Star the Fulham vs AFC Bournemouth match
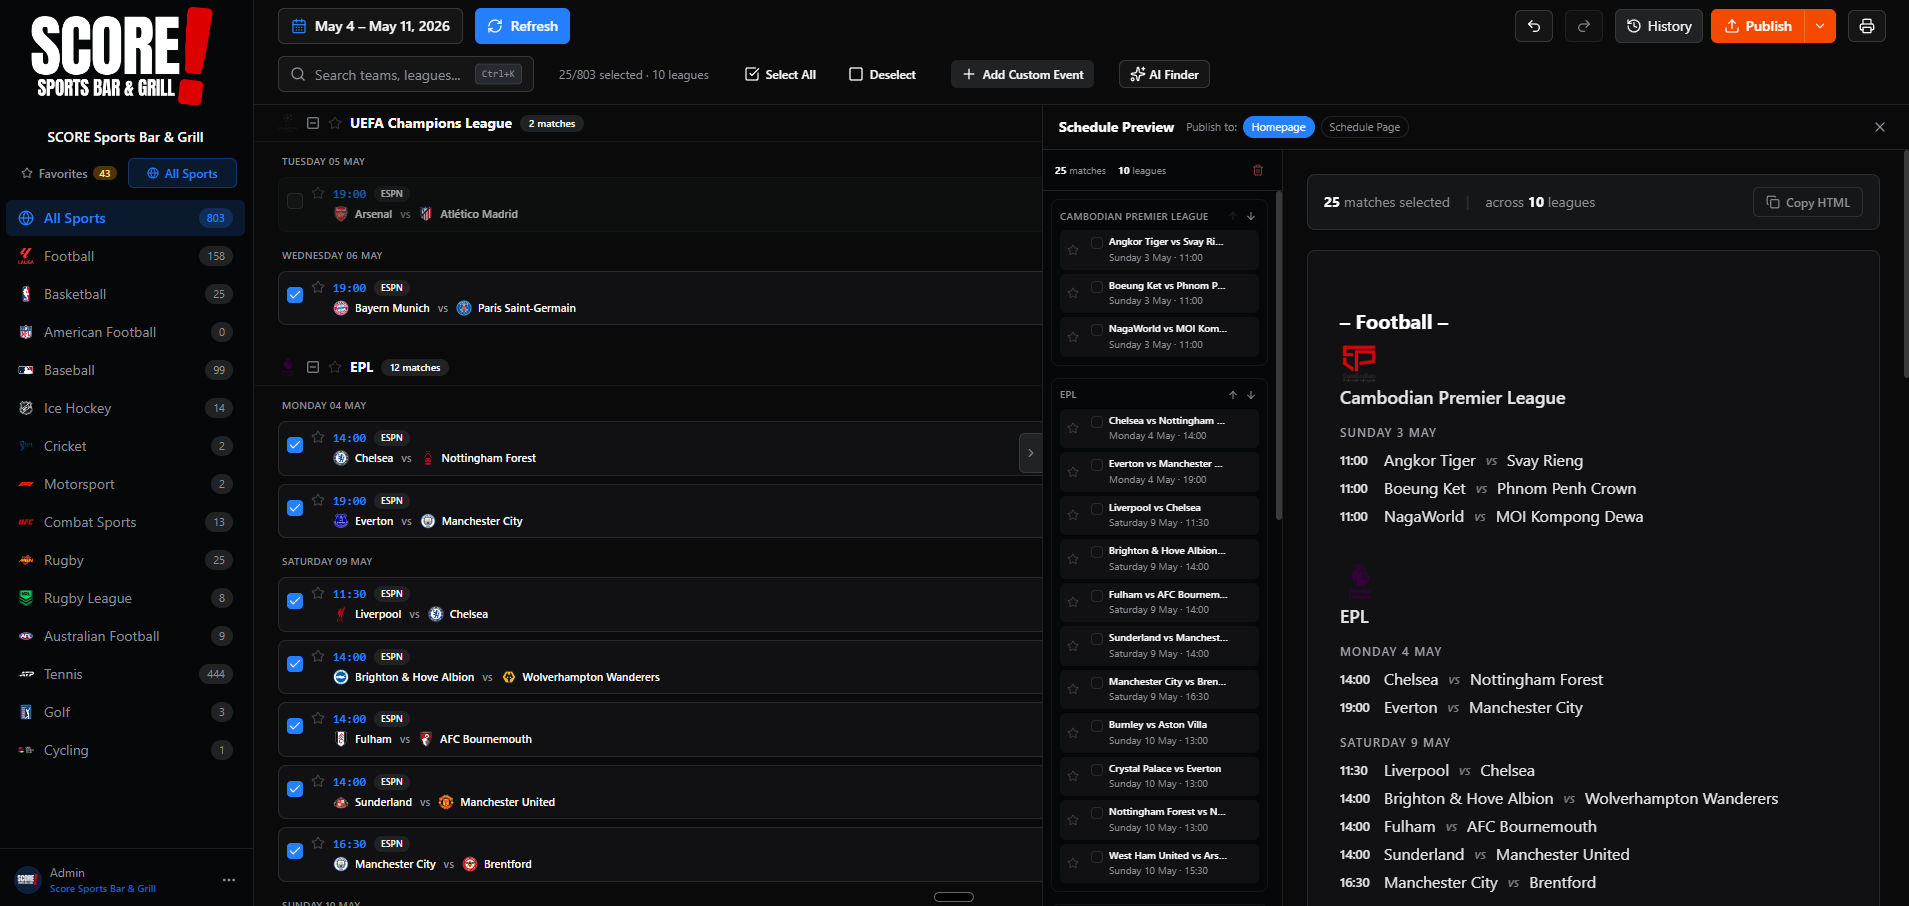This screenshot has height=906, width=1909. click(x=318, y=718)
